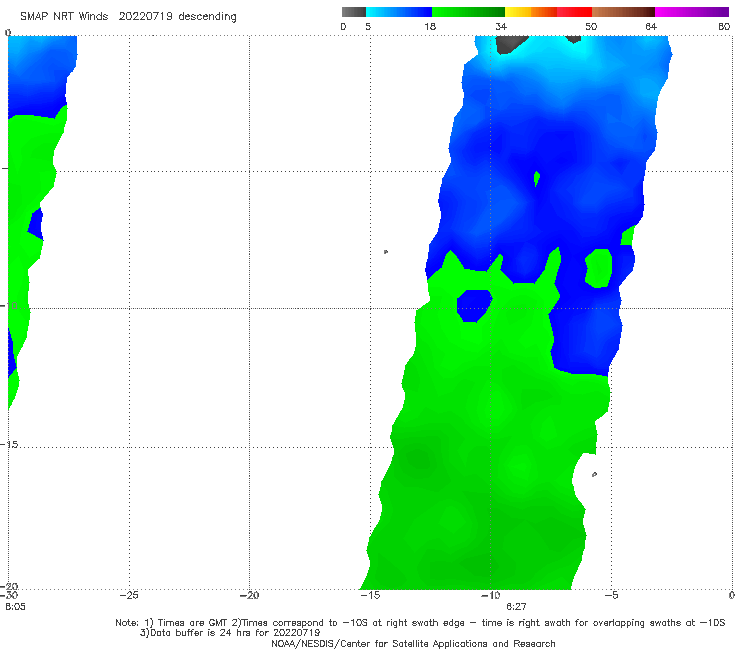Click the color bar label '50'
Screen dimensions: 740x650
click(591, 26)
